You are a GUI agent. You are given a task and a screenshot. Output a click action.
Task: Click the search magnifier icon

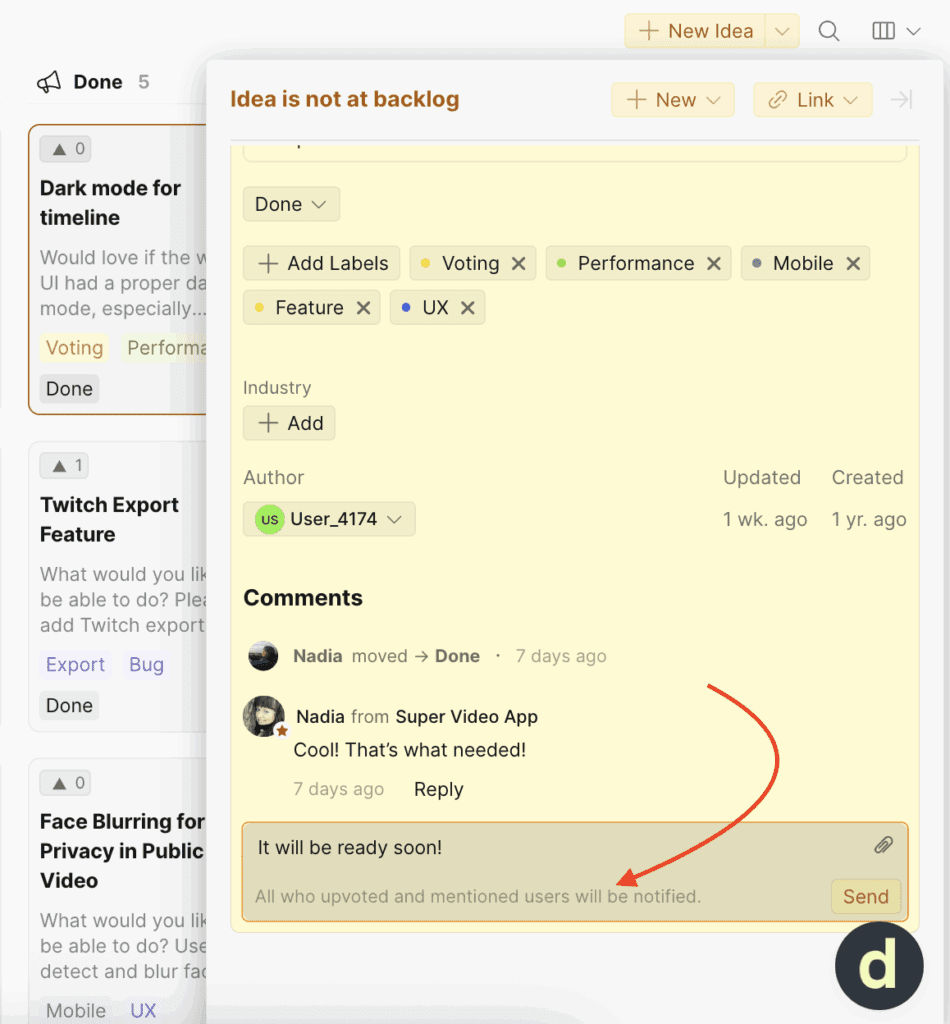(x=828, y=31)
